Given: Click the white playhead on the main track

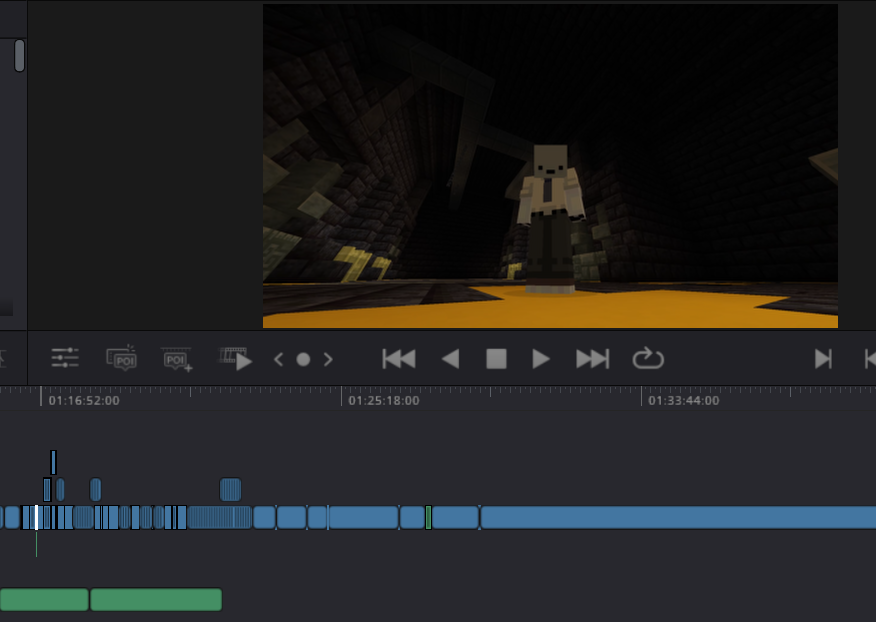Looking at the screenshot, I should [36, 517].
